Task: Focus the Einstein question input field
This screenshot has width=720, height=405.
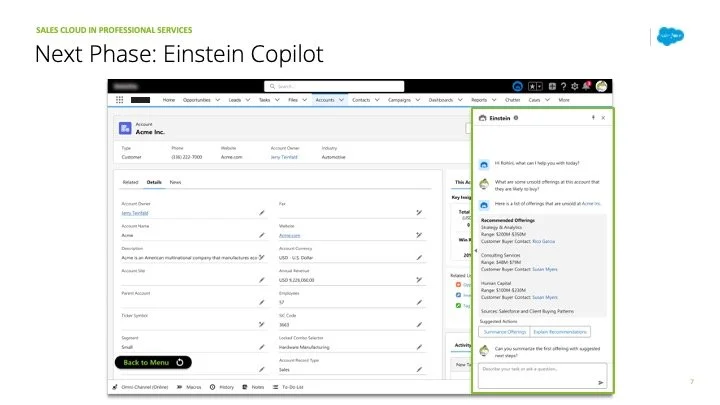Action: [x=542, y=376]
